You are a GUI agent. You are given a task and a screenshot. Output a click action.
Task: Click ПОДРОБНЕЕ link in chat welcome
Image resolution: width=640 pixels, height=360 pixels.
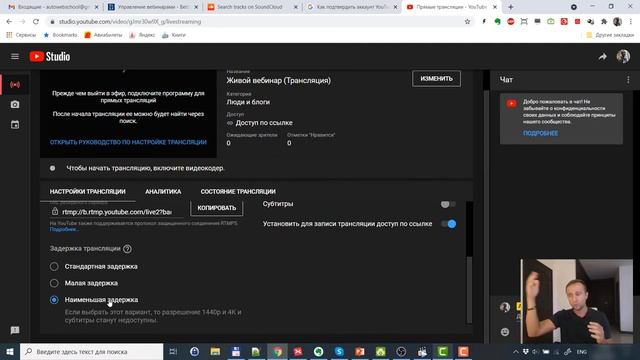540,133
